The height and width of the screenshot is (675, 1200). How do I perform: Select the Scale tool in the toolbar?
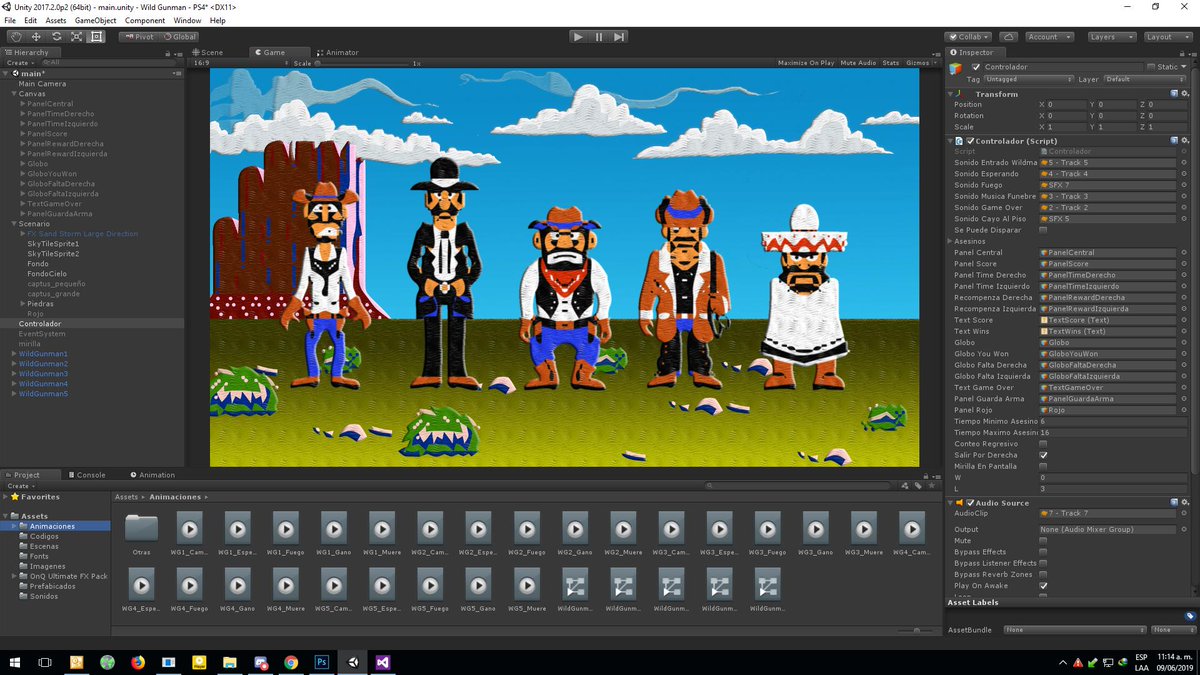point(76,36)
